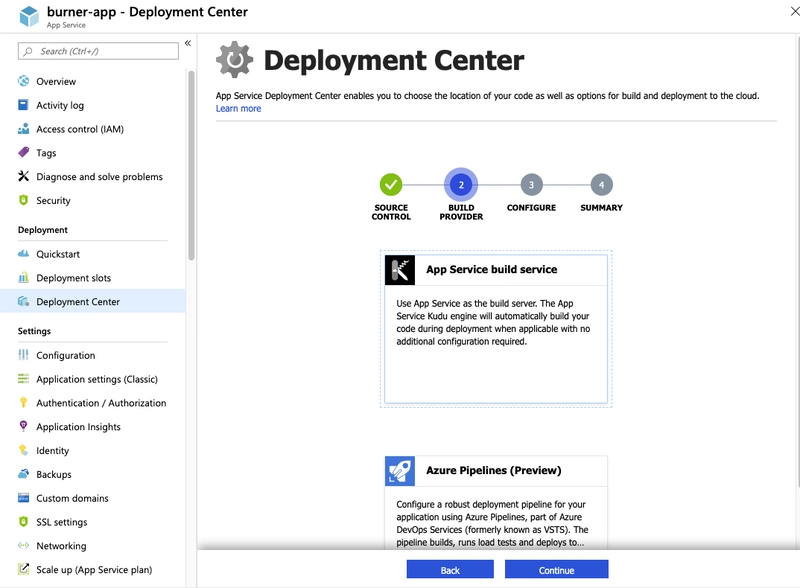Screen dimensions: 800x588
Task: Click the Diagnose and solve problems wrench icon
Action: tap(23, 176)
